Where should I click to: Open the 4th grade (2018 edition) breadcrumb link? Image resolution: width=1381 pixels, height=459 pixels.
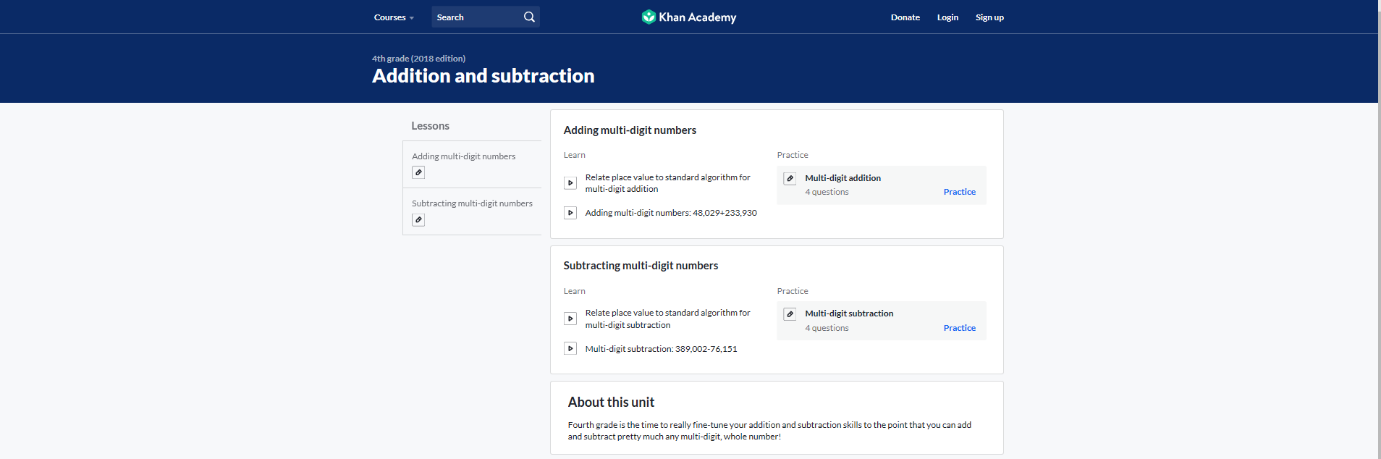pyautogui.click(x=419, y=58)
